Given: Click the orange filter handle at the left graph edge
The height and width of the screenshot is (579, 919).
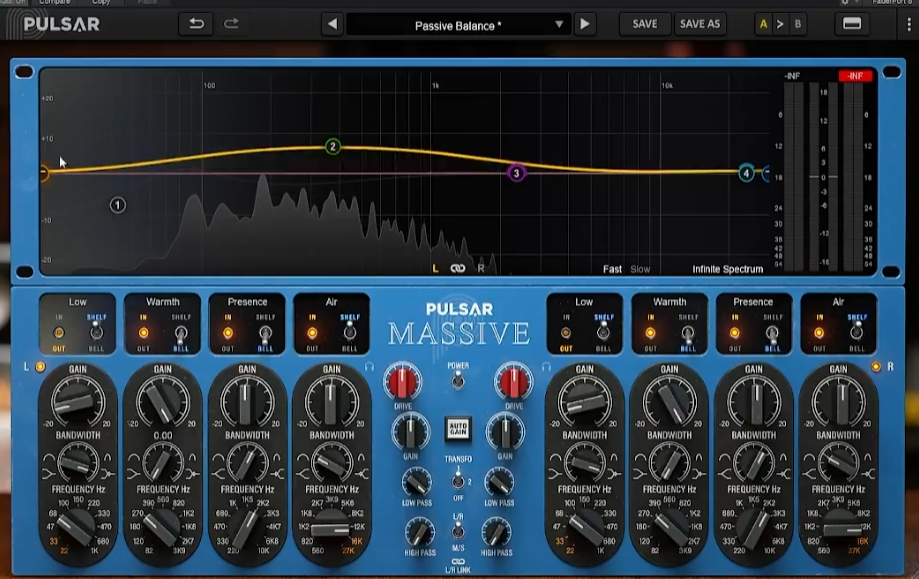Looking at the screenshot, I should pos(43,173).
